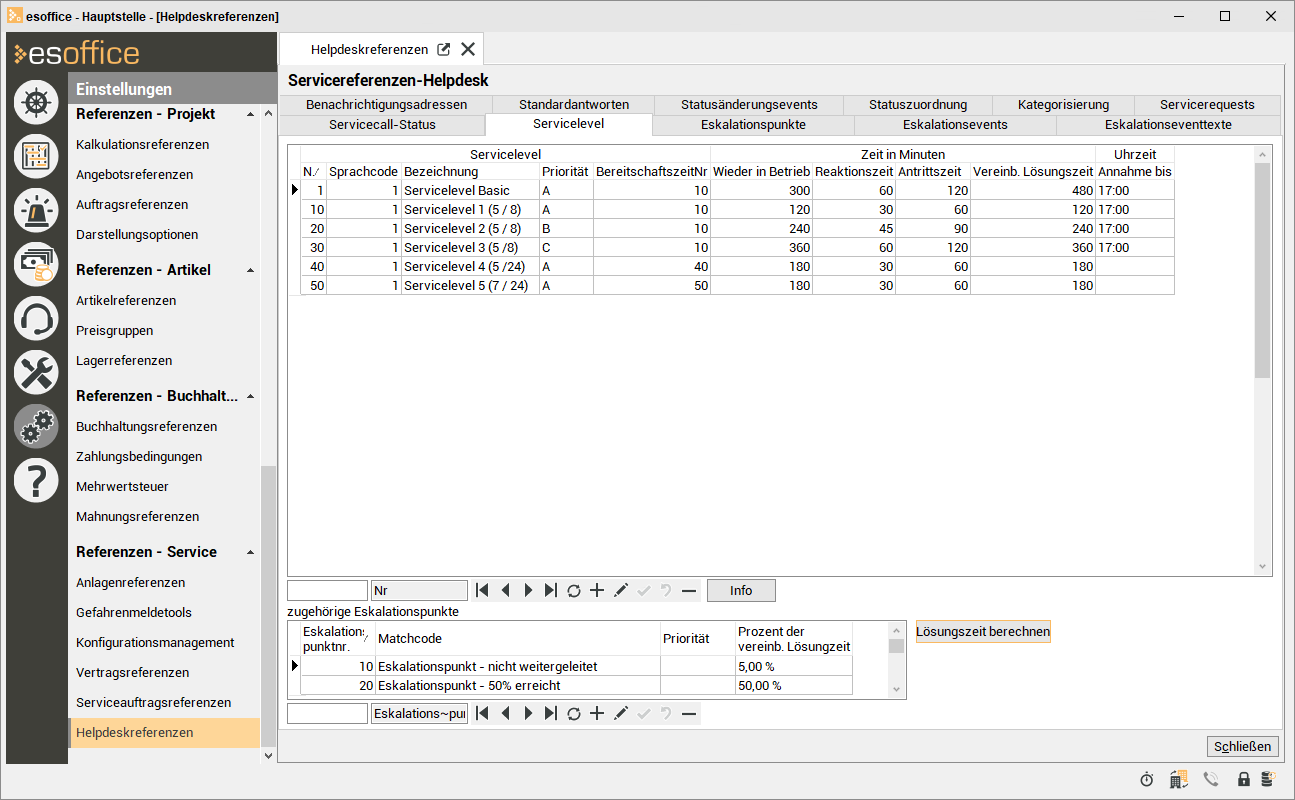Add new service level with plus icon

597,591
